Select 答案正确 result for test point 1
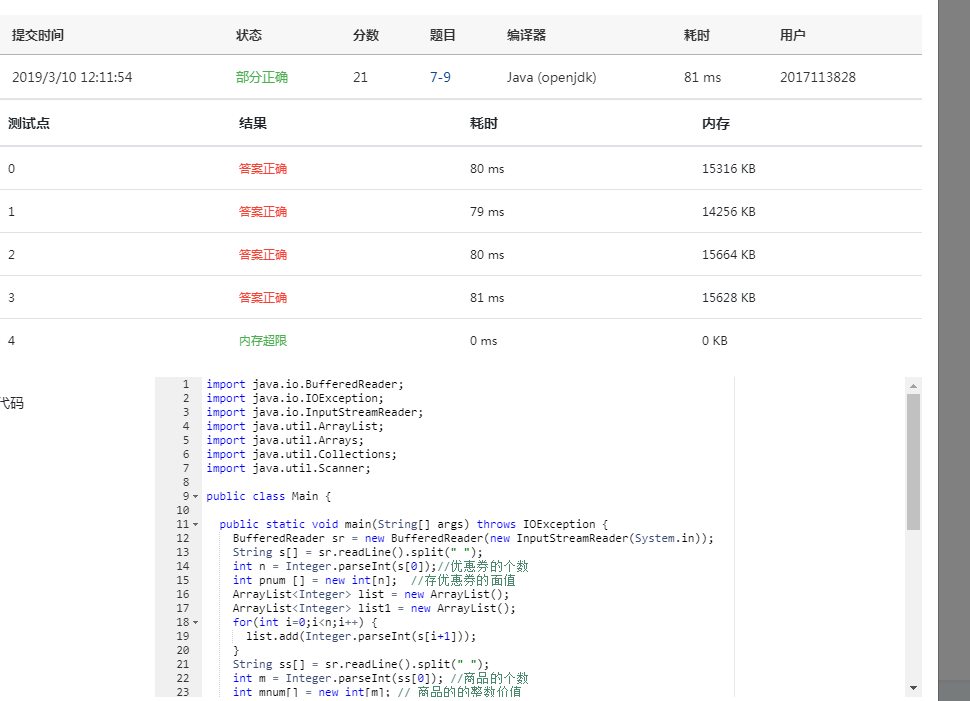The image size is (970, 701). coord(263,212)
